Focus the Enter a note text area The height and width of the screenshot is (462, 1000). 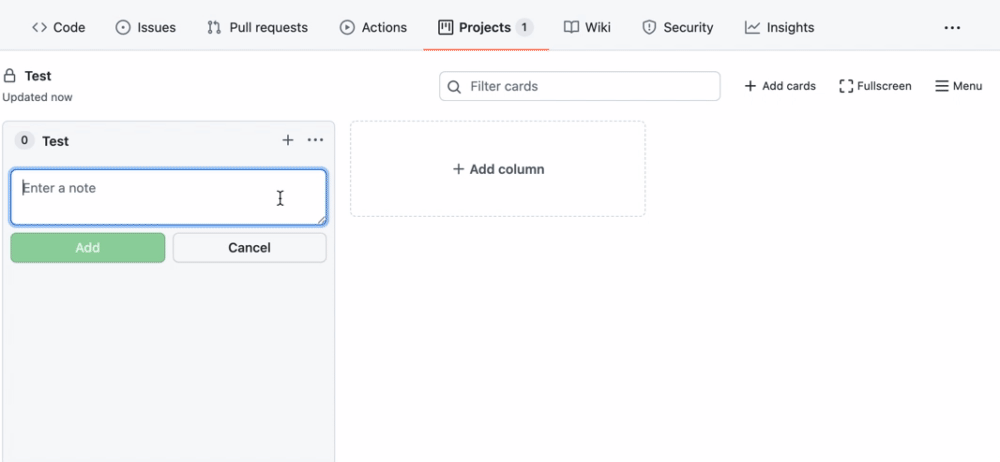(168, 197)
